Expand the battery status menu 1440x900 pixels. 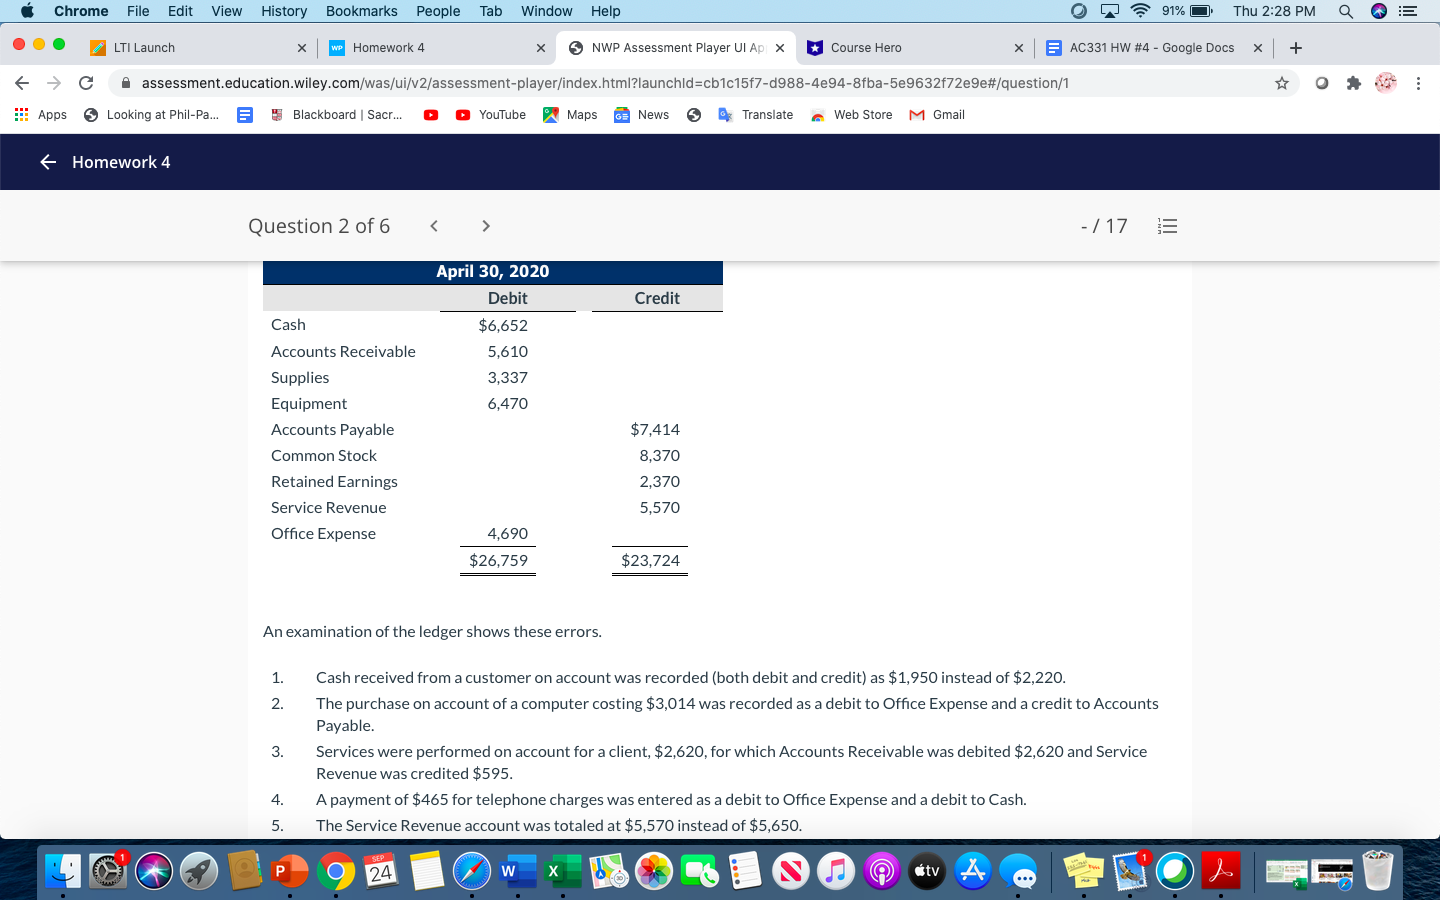pos(1199,11)
